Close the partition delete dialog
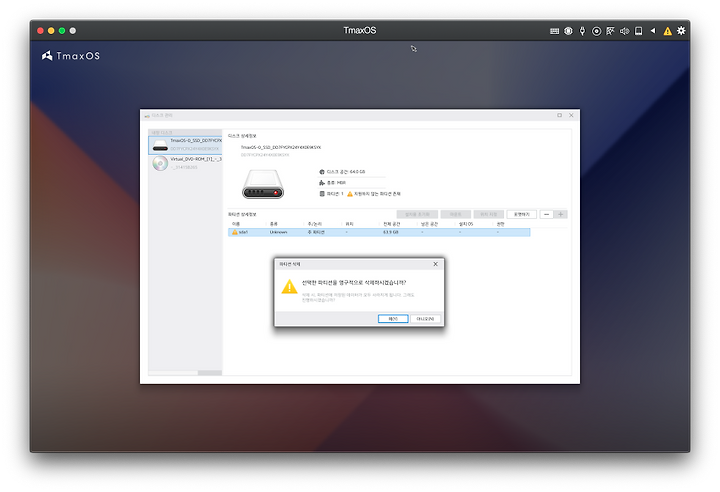The height and width of the screenshot is (492, 720). tap(435, 264)
